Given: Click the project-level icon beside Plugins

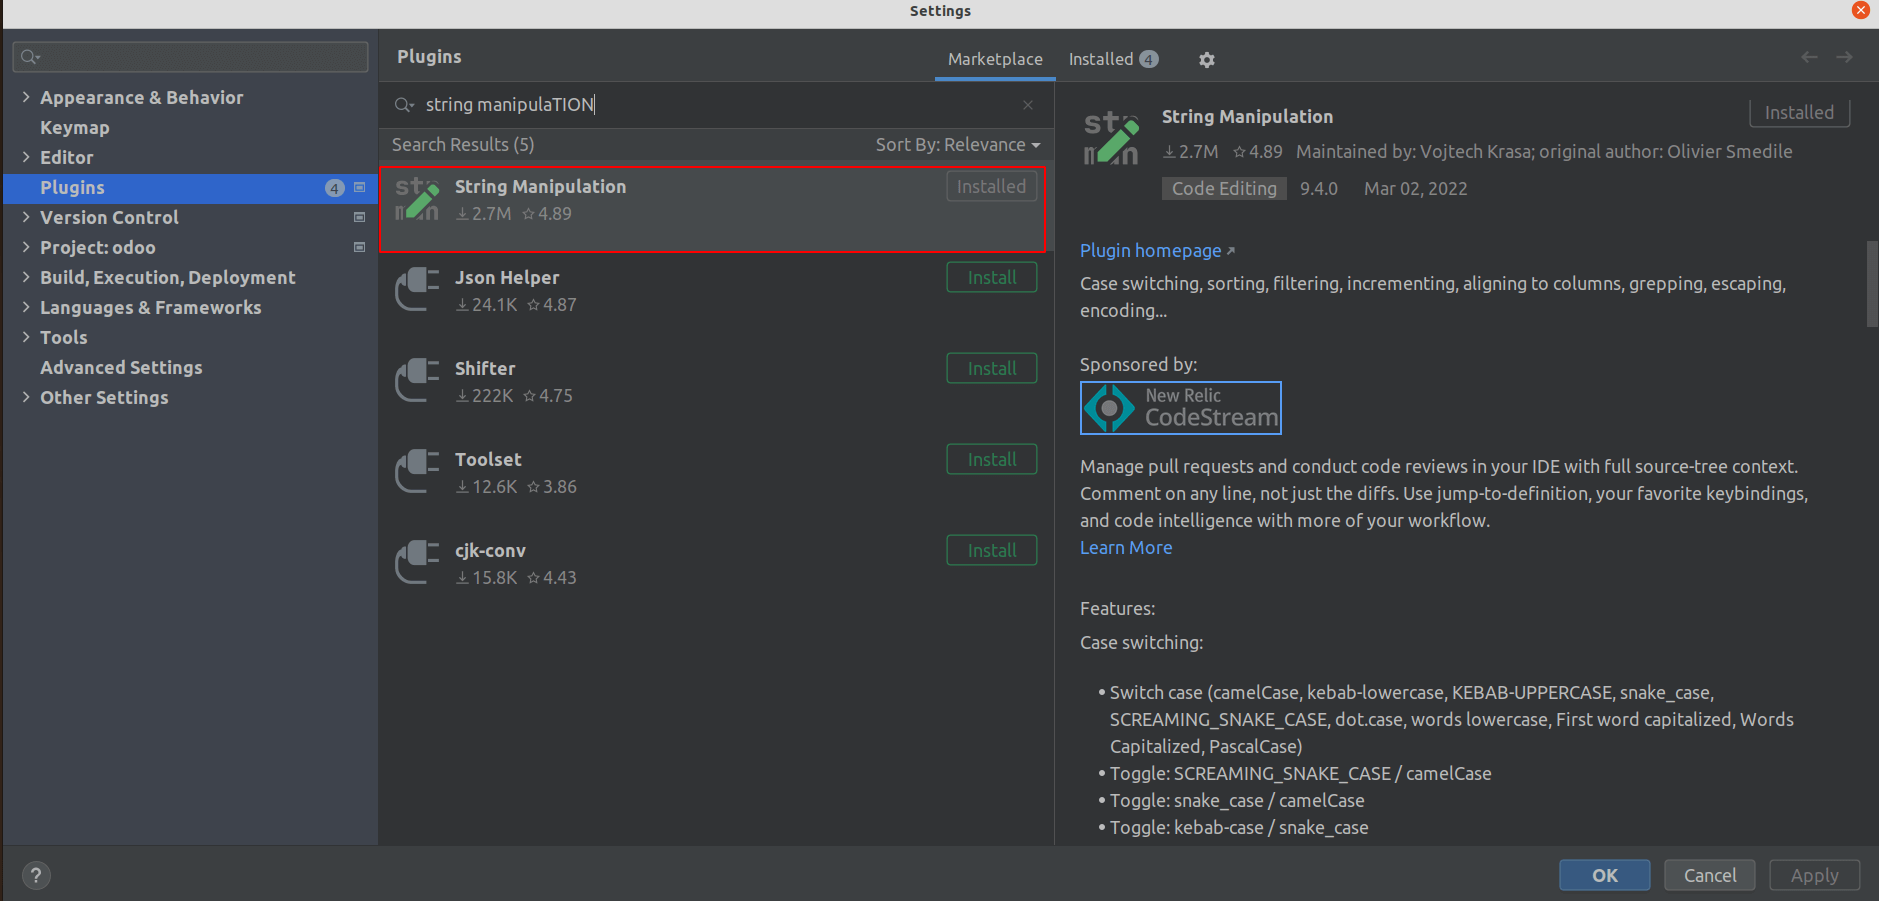Looking at the screenshot, I should click(x=360, y=187).
